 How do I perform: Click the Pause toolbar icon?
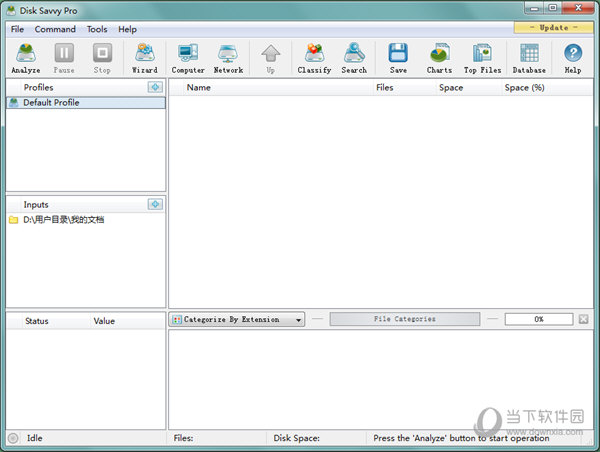click(64, 58)
